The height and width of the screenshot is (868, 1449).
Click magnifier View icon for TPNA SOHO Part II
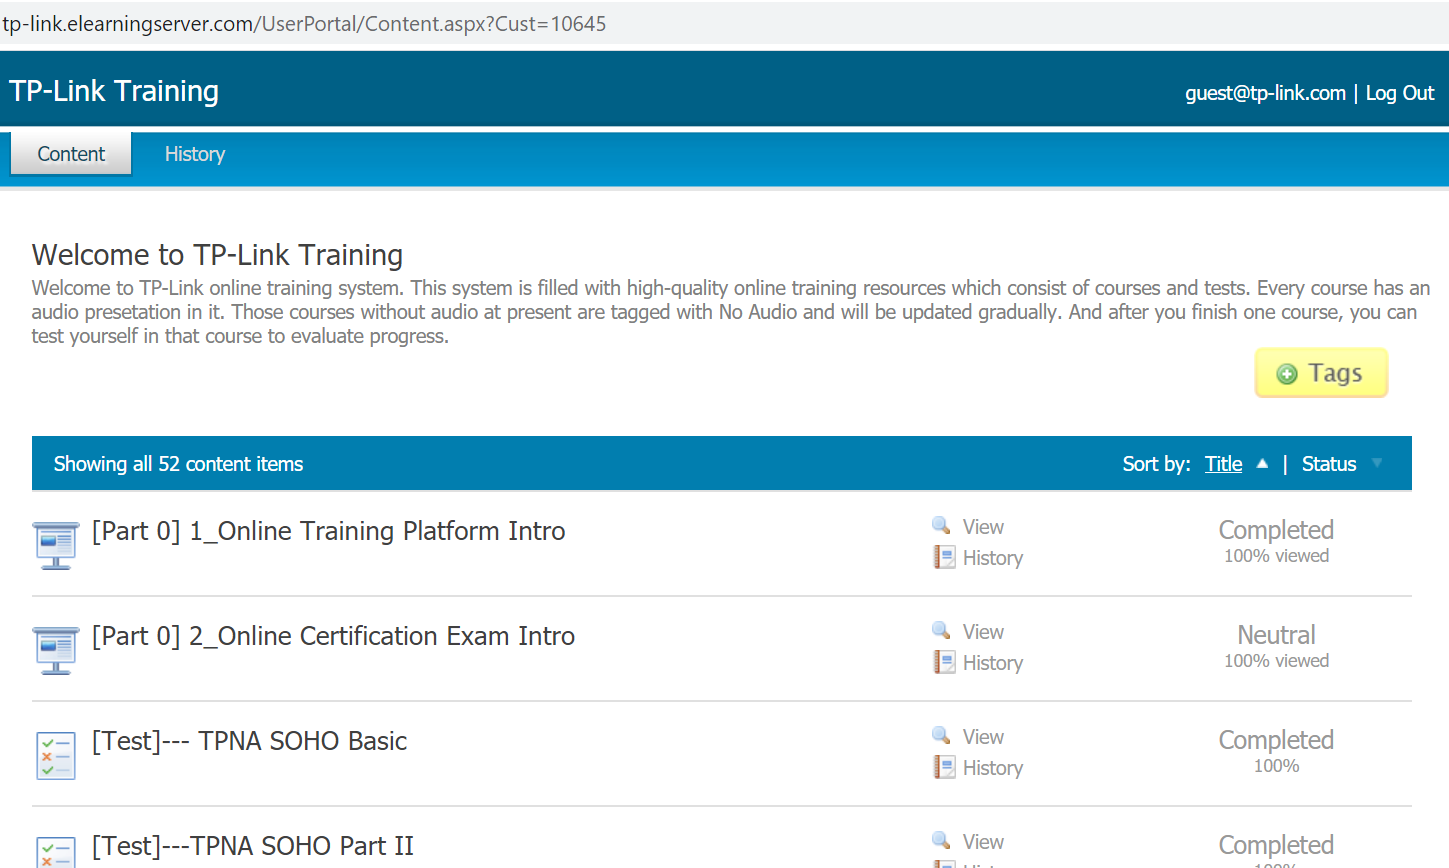tap(942, 840)
